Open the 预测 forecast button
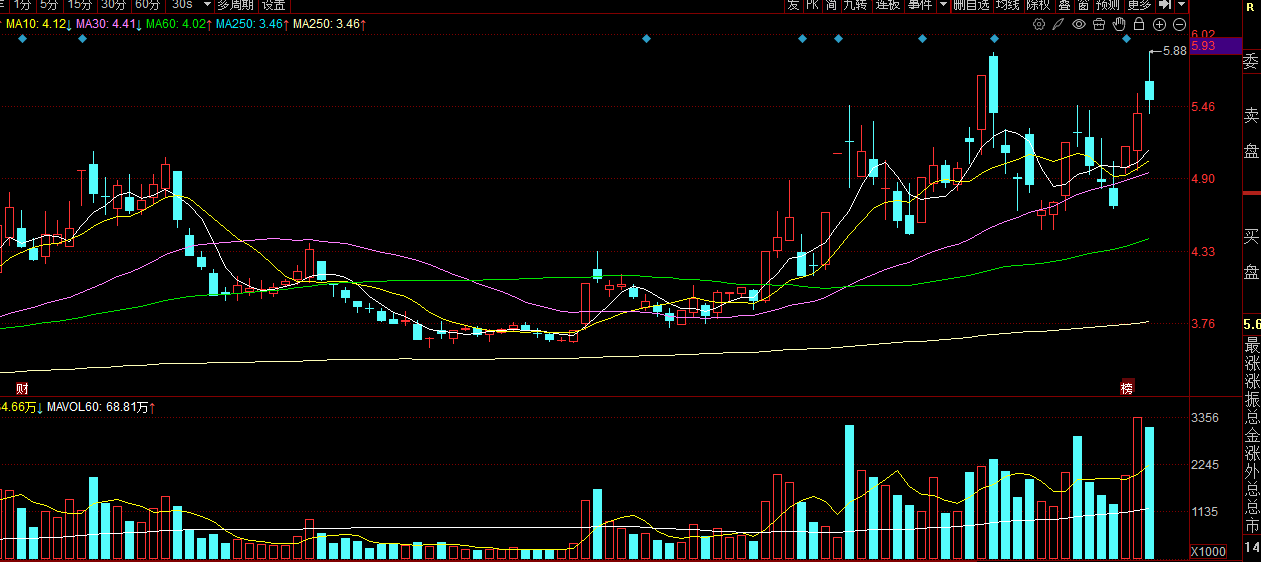Viewport: 1261px width, 562px height. (x=1107, y=5)
